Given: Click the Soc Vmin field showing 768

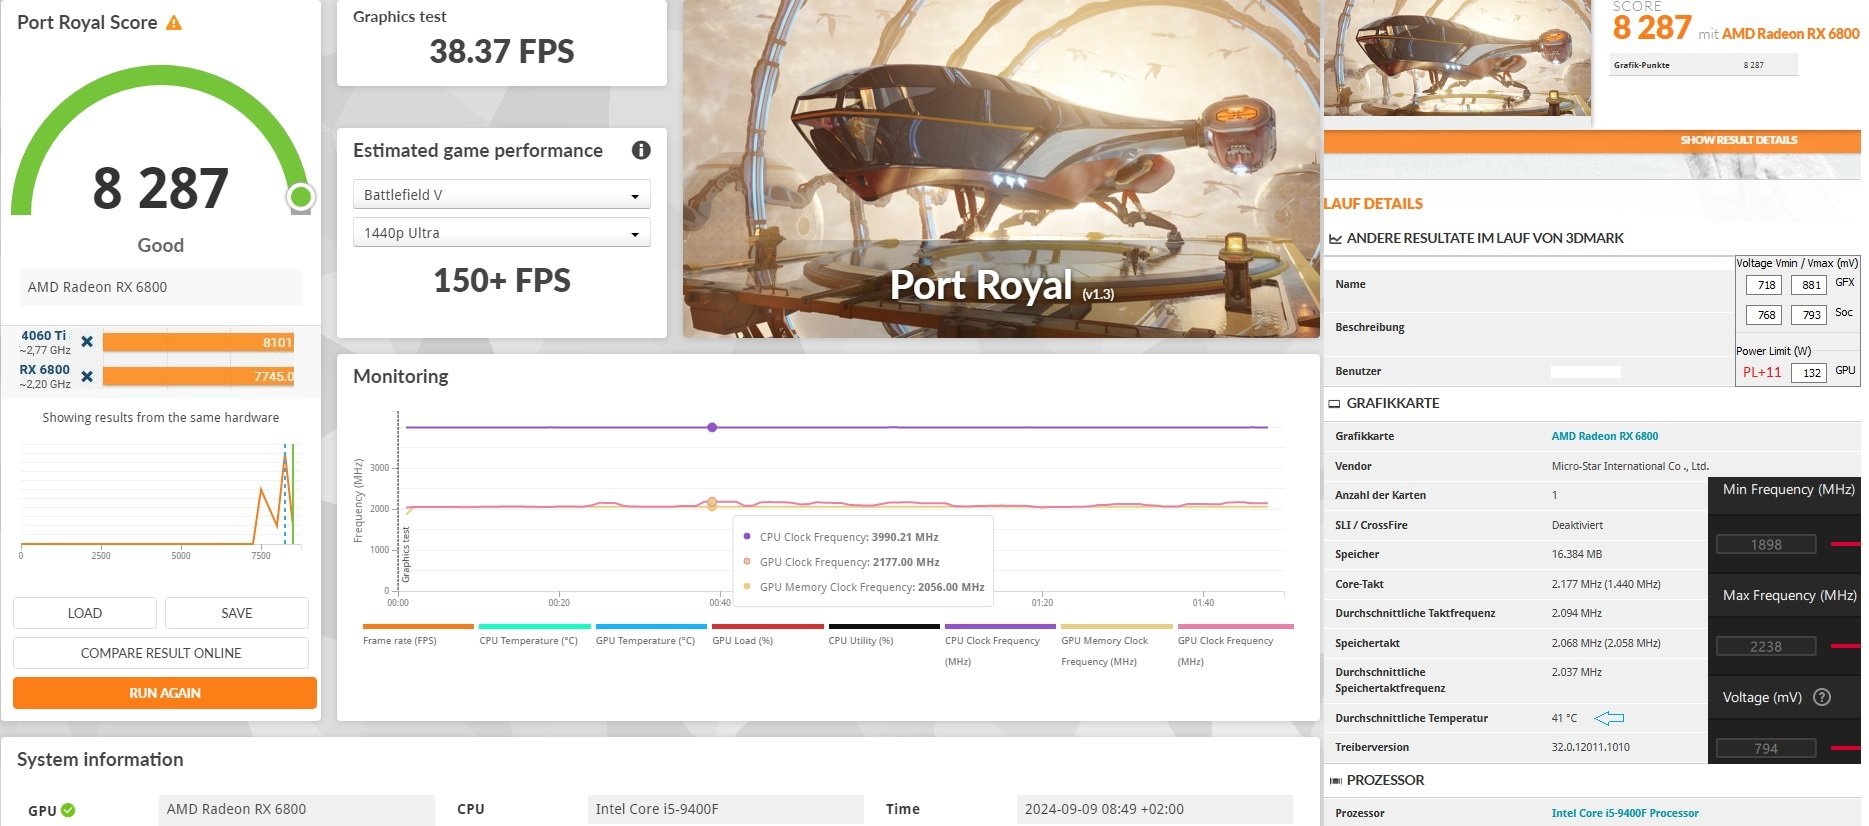Looking at the screenshot, I should (x=1764, y=315).
